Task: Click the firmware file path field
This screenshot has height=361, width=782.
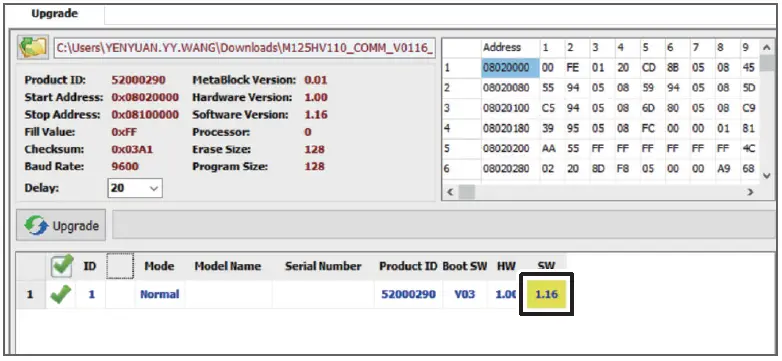Action: [x=244, y=48]
